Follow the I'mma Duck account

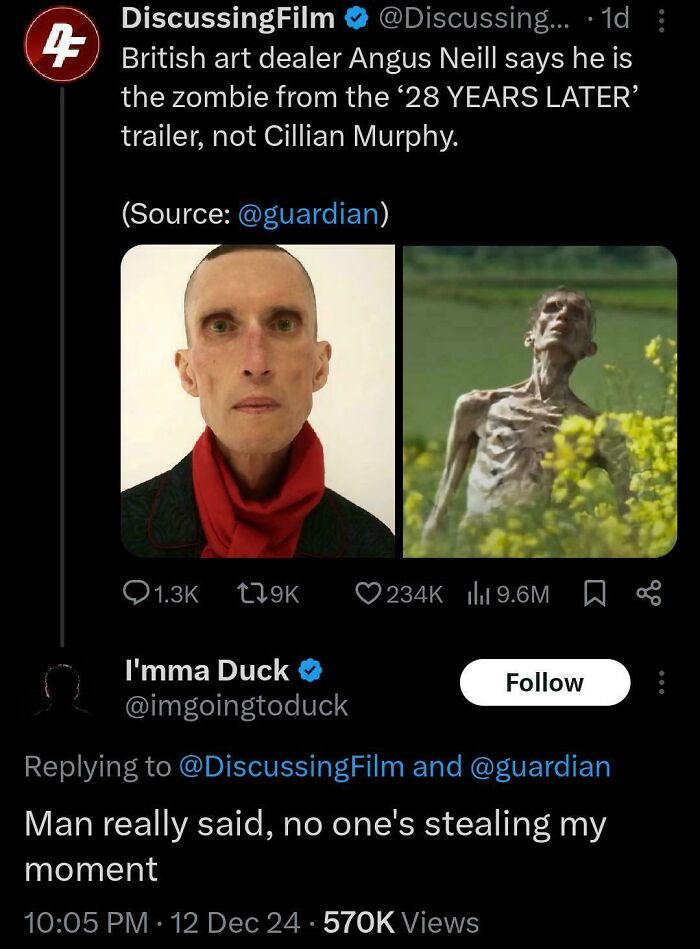(x=545, y=682)
